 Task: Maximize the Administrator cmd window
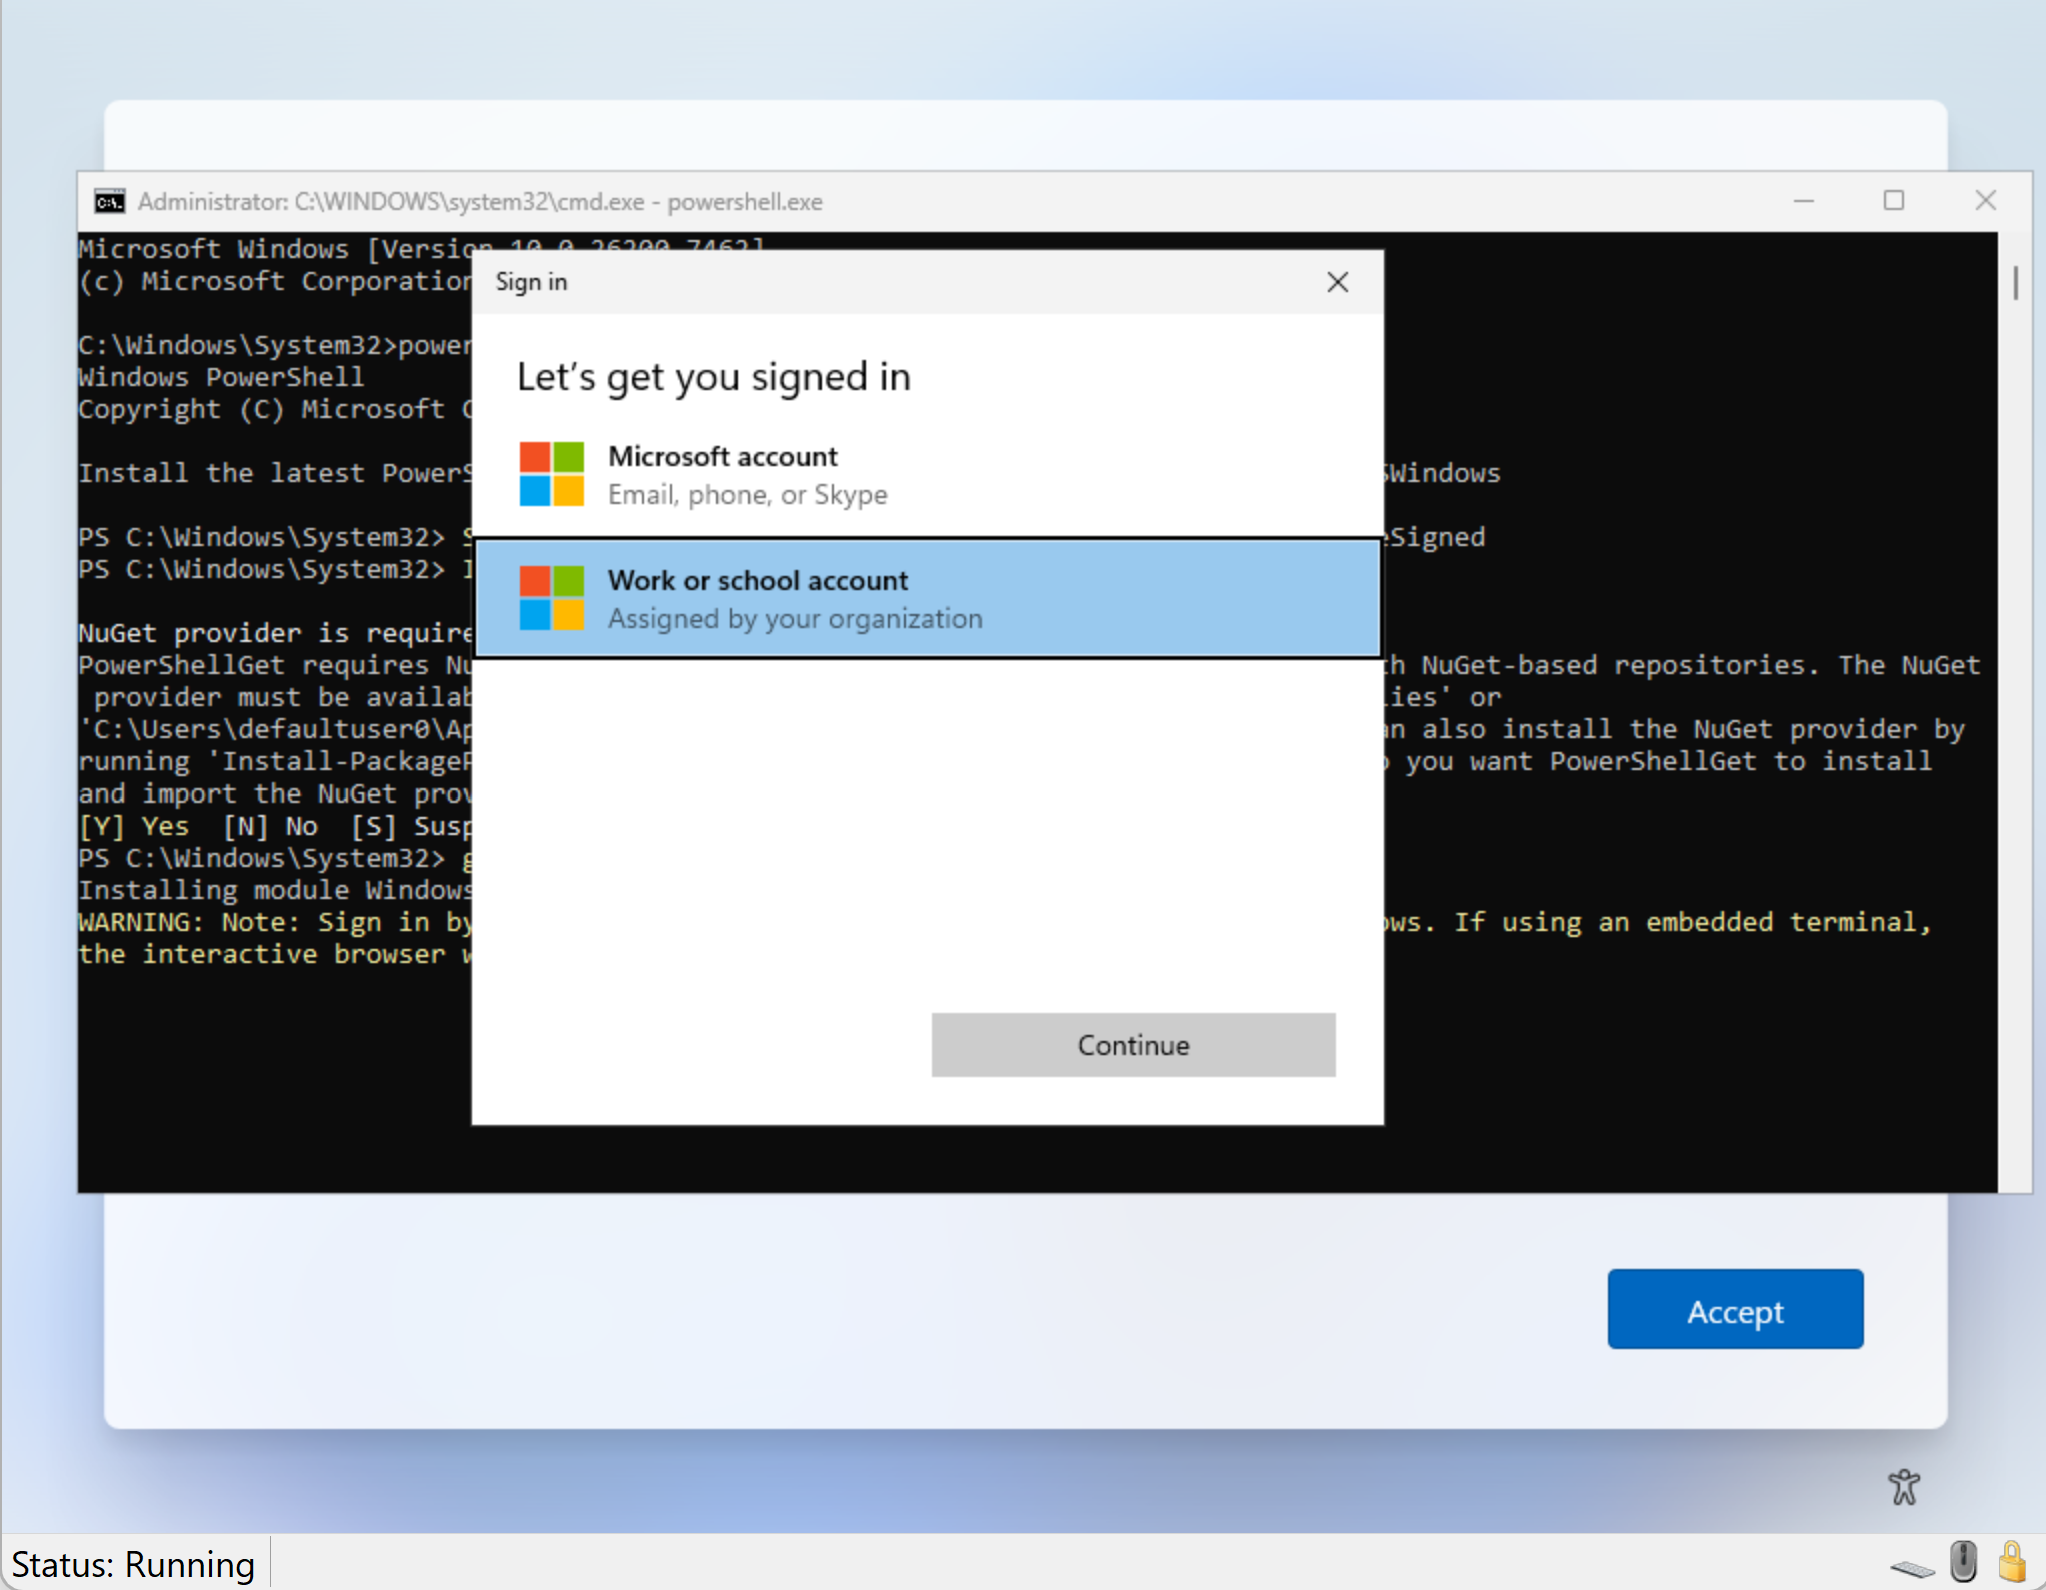(x=1893, y=201)
